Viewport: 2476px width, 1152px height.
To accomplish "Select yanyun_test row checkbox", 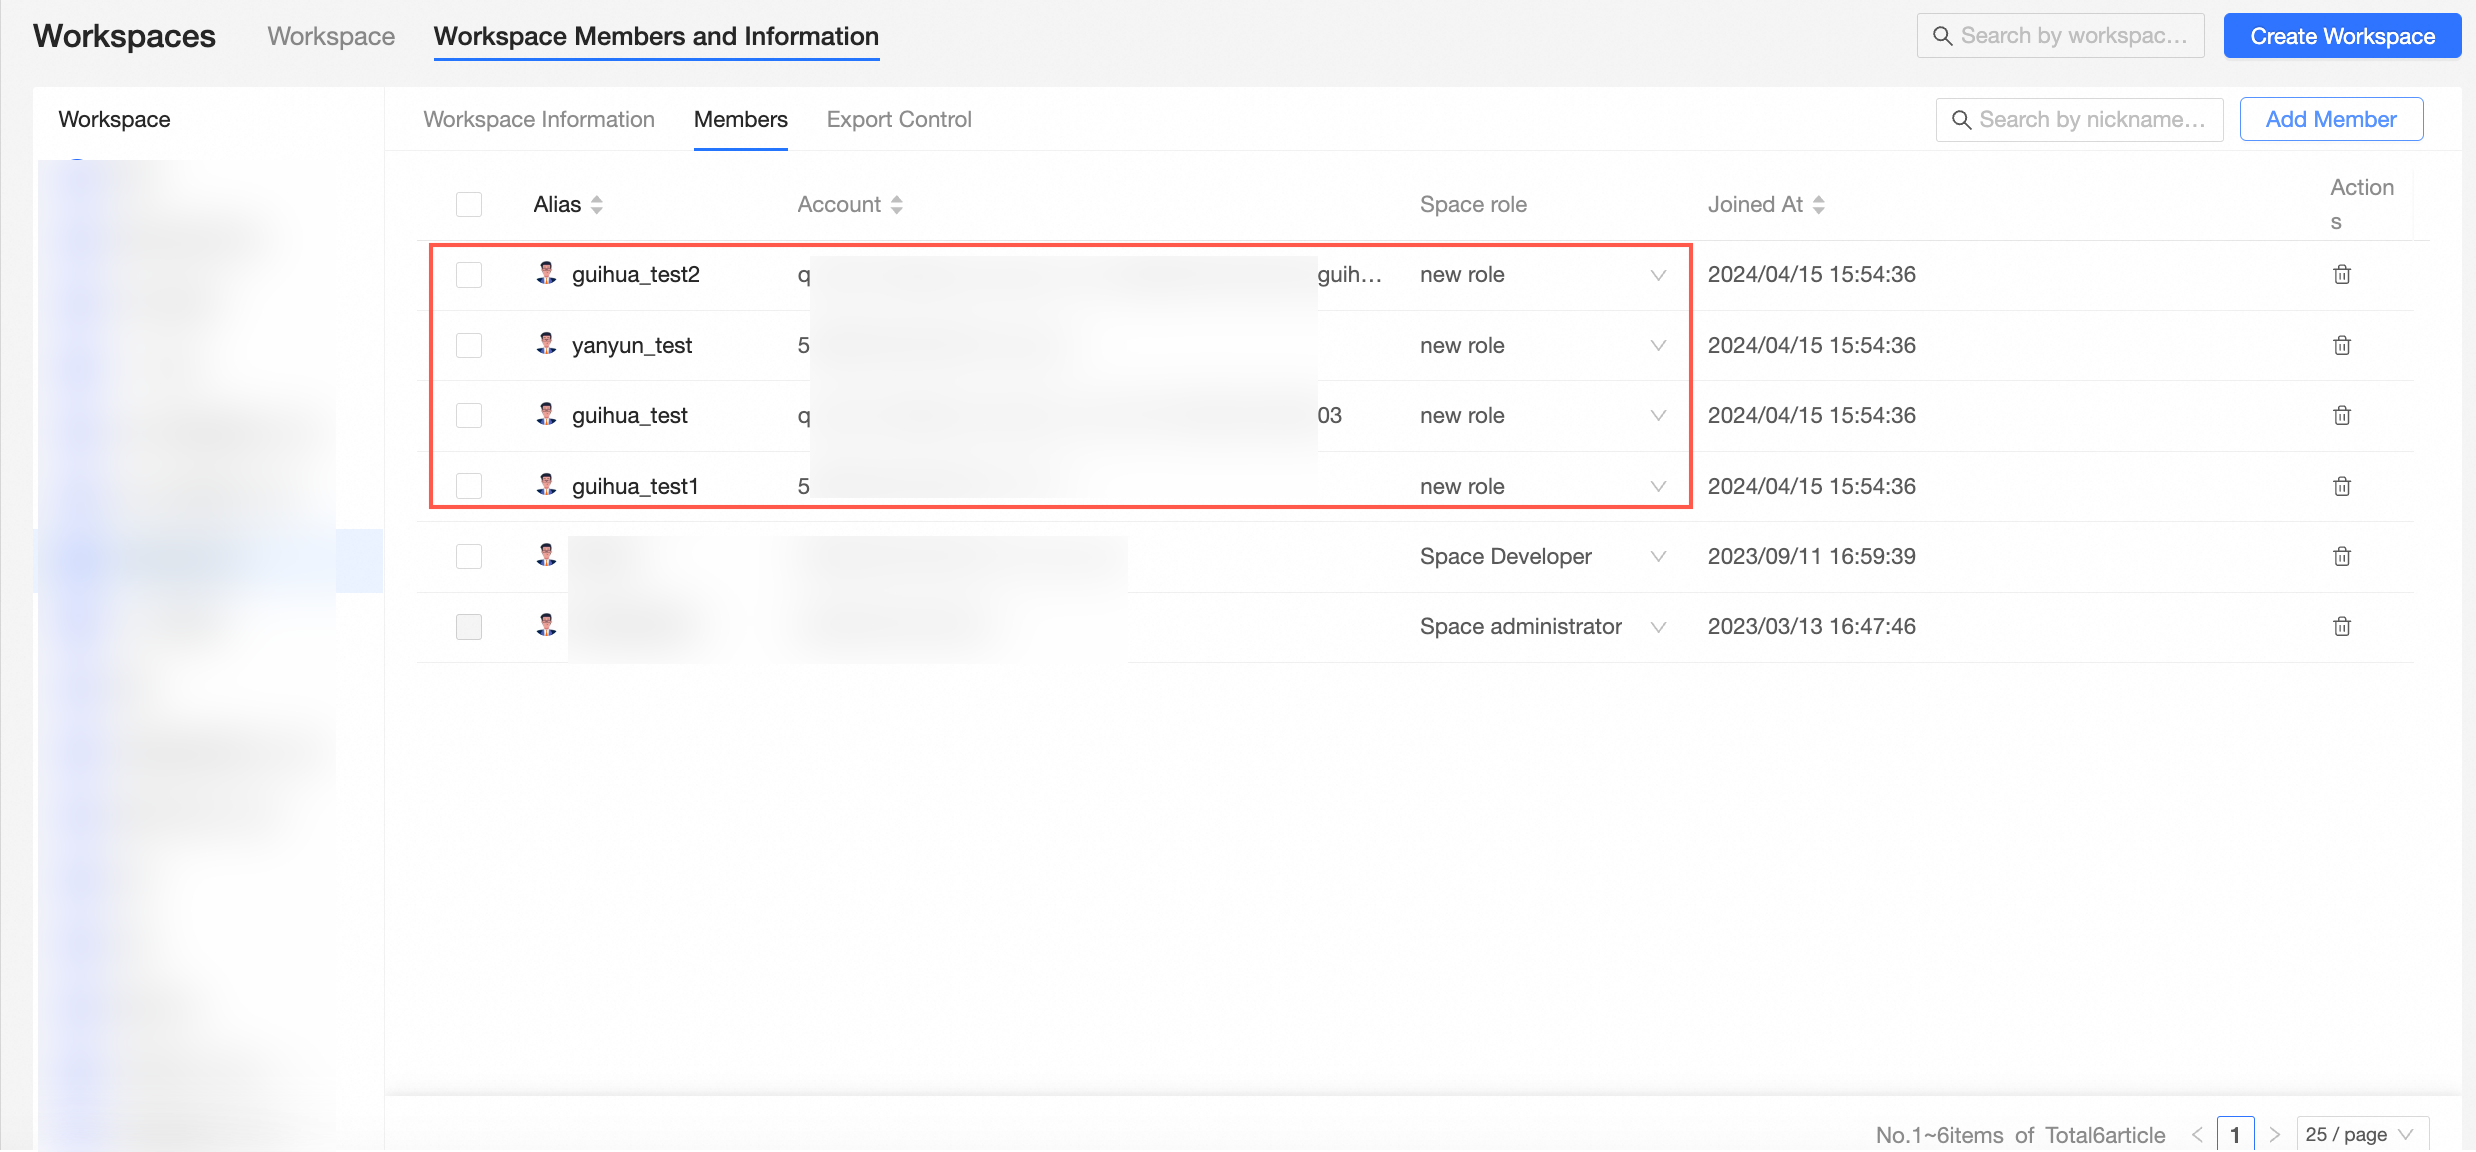I will point(468,345).
